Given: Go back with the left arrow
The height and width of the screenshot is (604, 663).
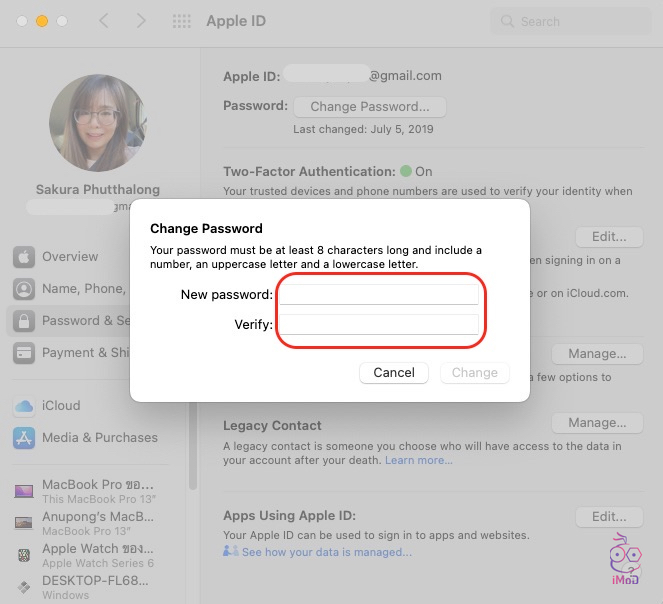Looking at the screenshot, I should point(105,21).
